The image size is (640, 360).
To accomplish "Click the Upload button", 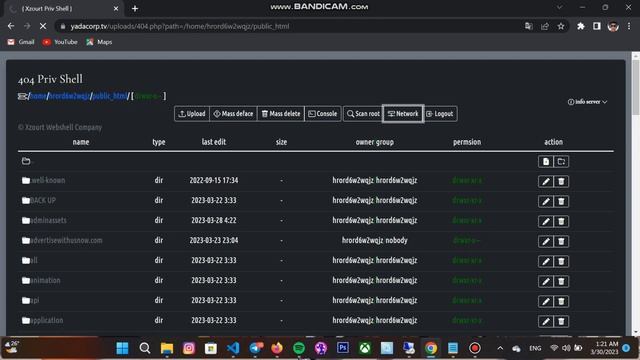I will pos(192,114).
